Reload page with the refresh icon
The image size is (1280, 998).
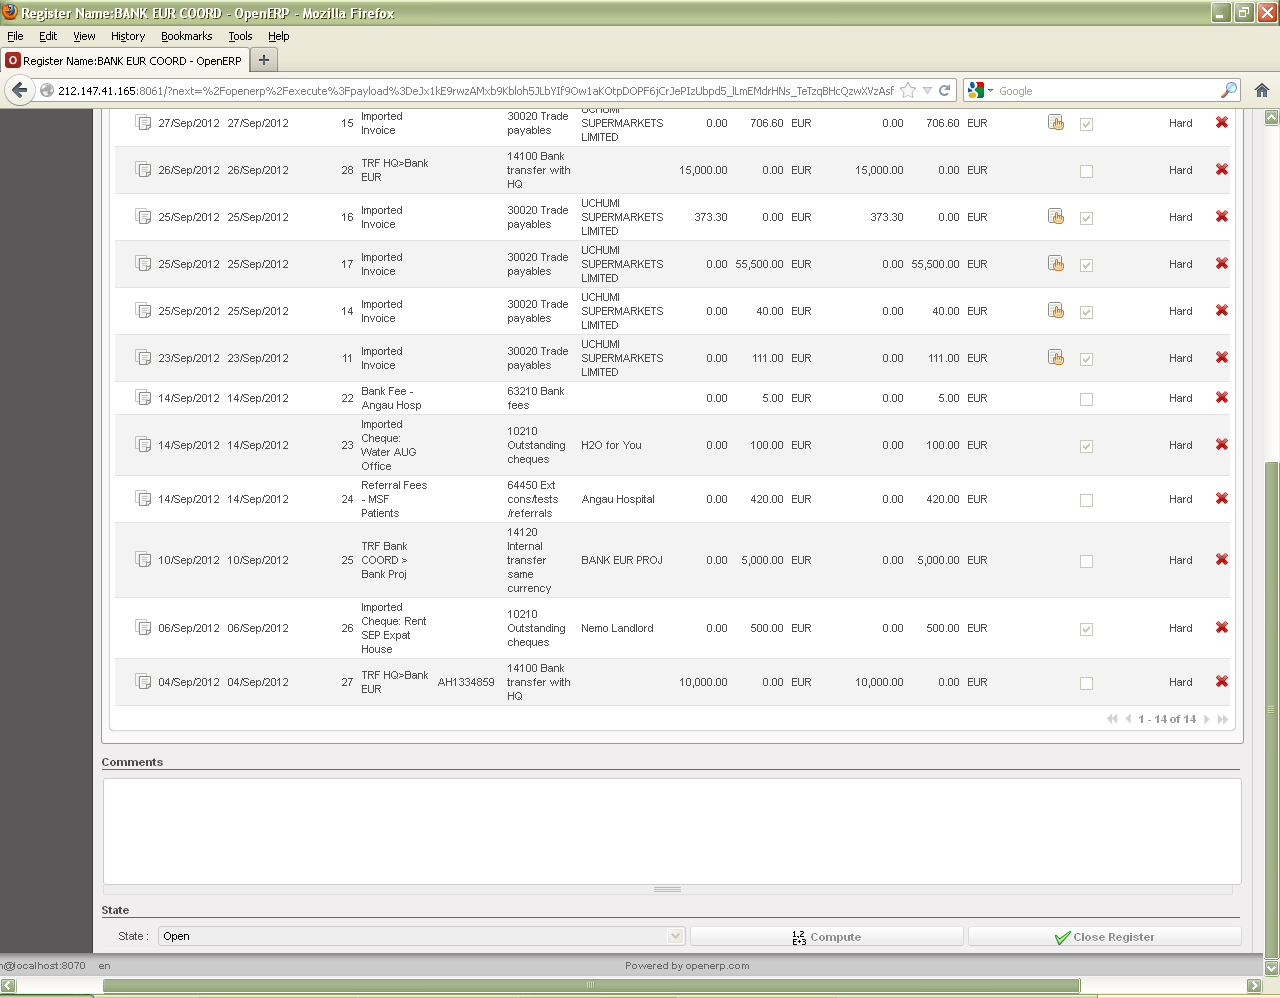point(944,90)
